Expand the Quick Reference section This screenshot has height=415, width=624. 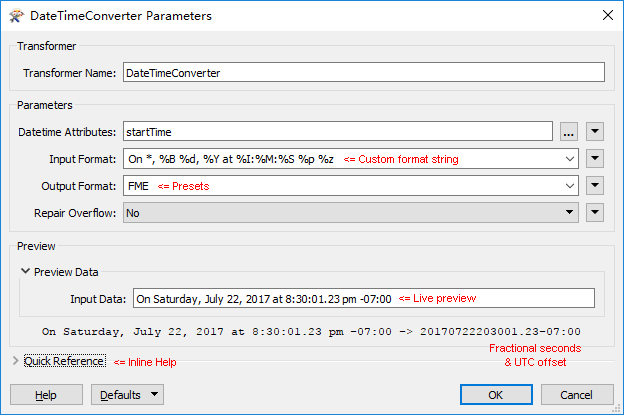pos(16,361)
